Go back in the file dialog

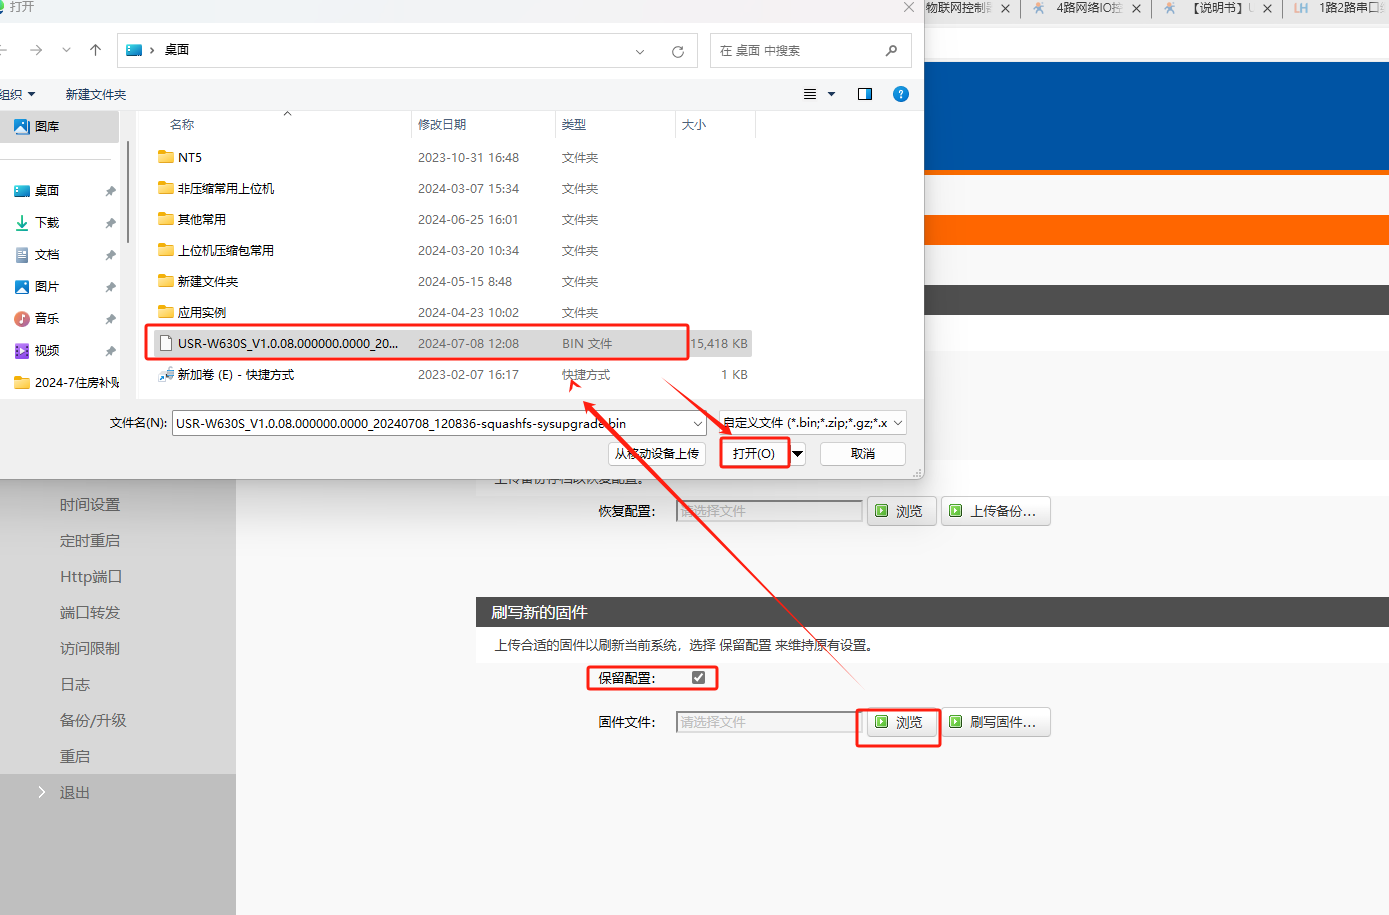click(x=3, y=50)
